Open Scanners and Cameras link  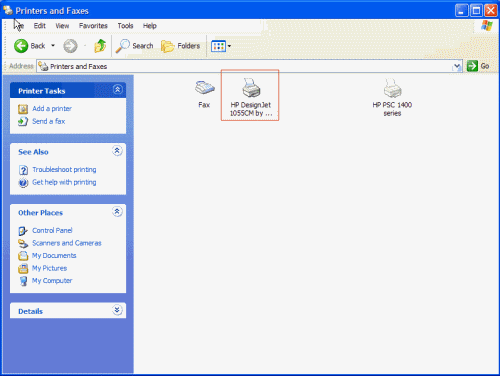click(x=67, y=243)
